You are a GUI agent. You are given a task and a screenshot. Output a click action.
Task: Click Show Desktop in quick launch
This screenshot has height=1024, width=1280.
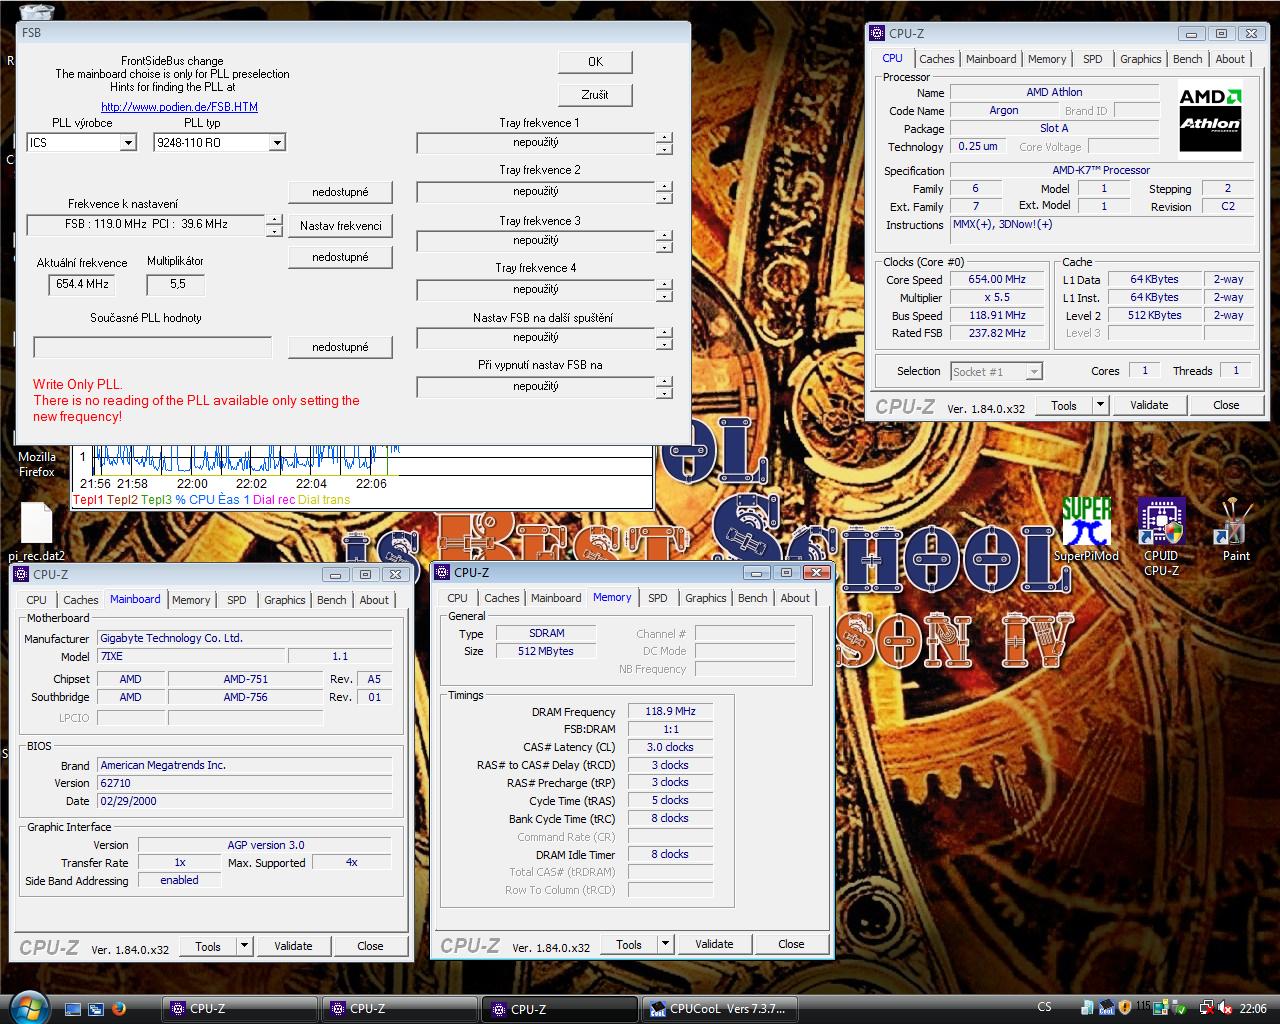[x=73, y=1009]
